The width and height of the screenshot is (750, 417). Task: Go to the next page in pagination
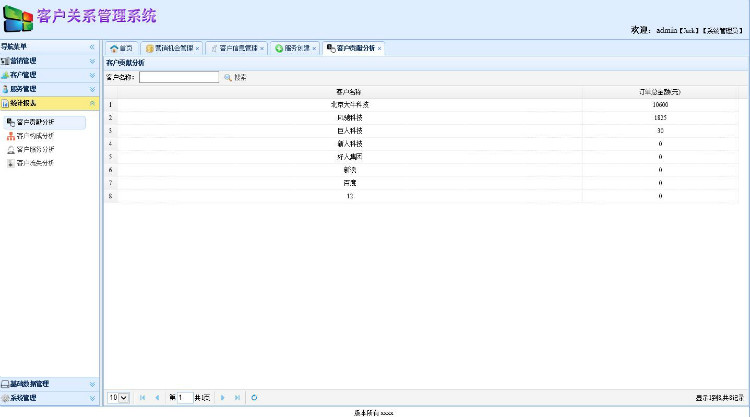(x=222, y=397)
